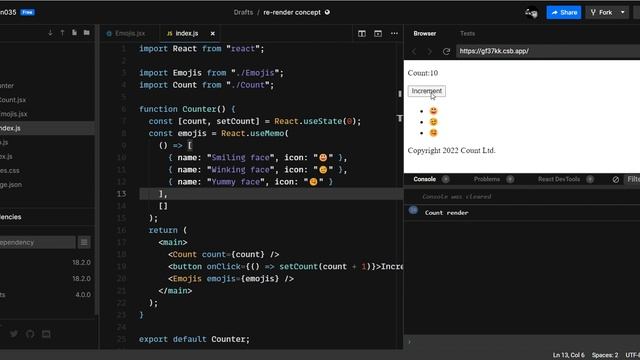Close the index.js editor tab
Screen dimensions: 640x360
coord(212,33)
